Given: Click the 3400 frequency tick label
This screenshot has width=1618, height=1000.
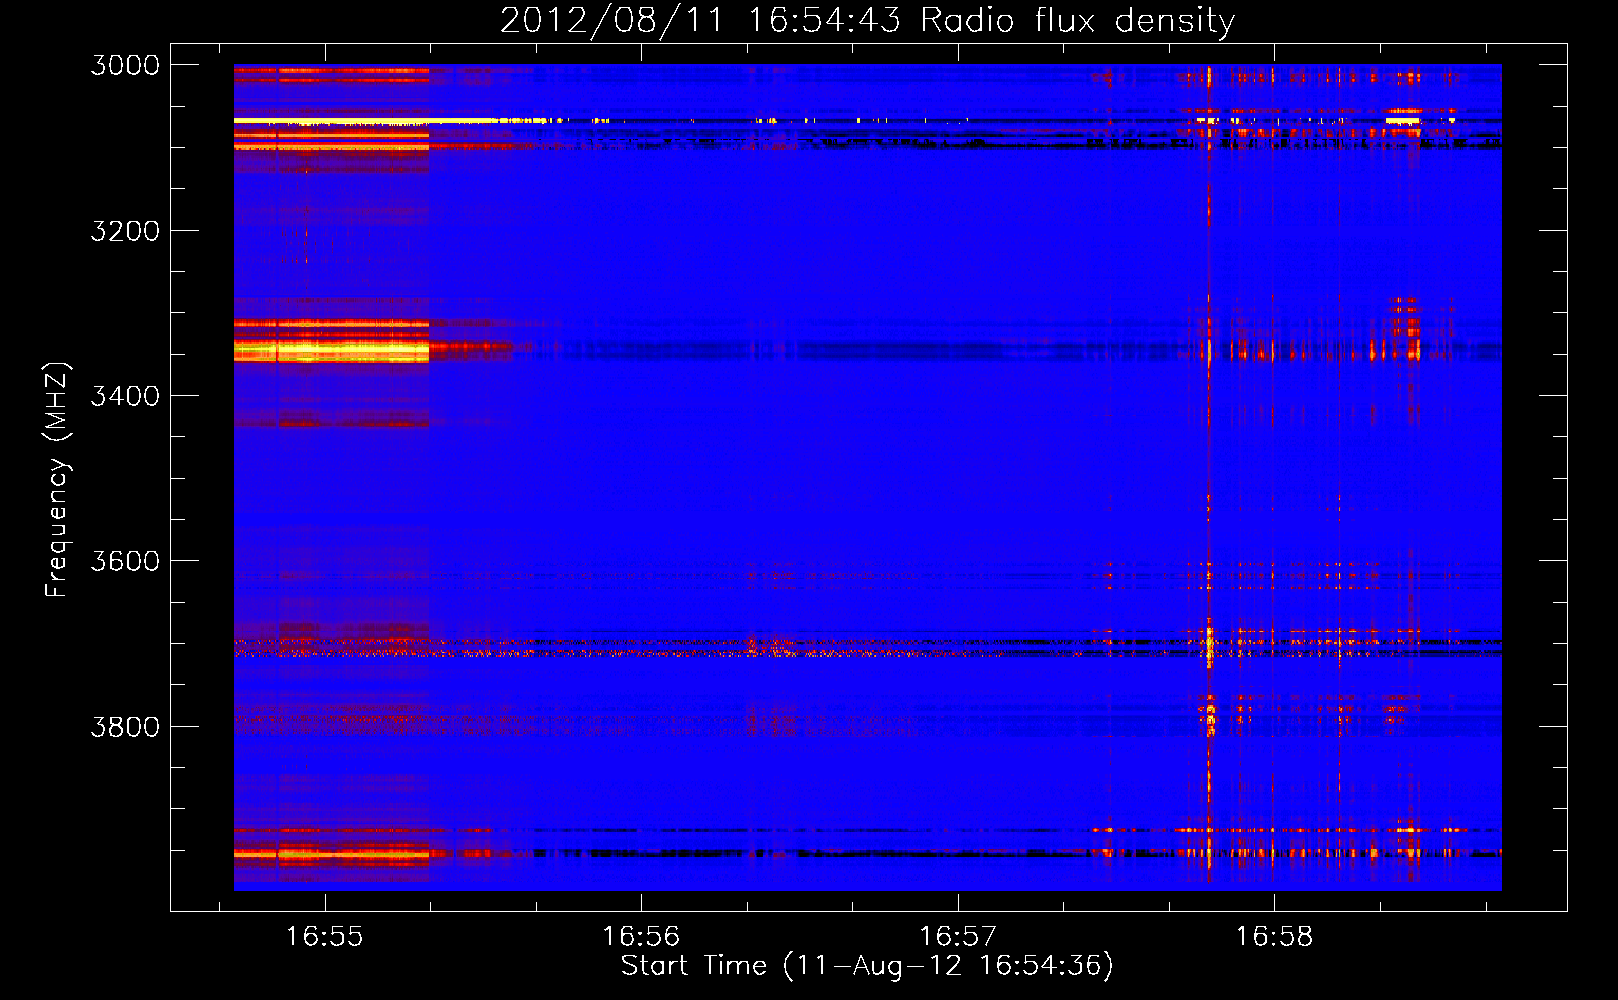Looking at the screenshot, I should (x=125, y=396).
